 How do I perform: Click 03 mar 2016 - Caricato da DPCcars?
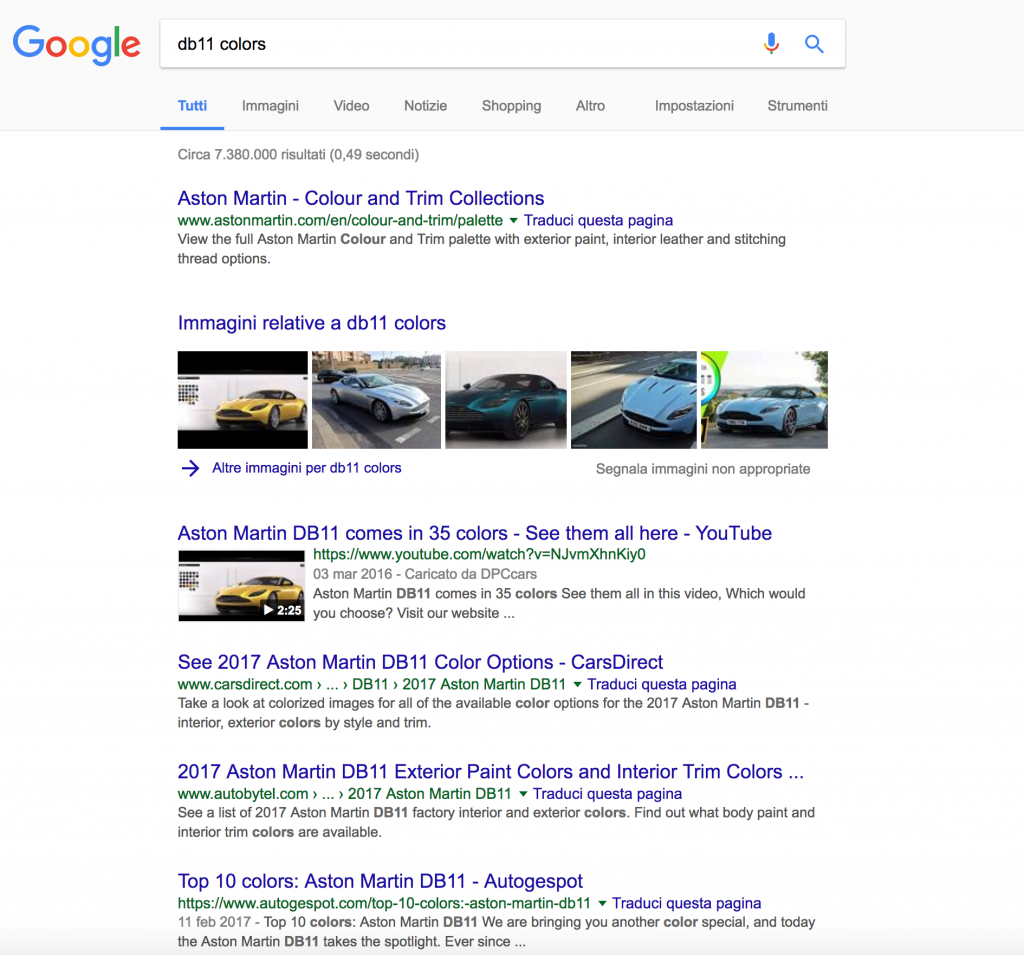click(424, 574)
